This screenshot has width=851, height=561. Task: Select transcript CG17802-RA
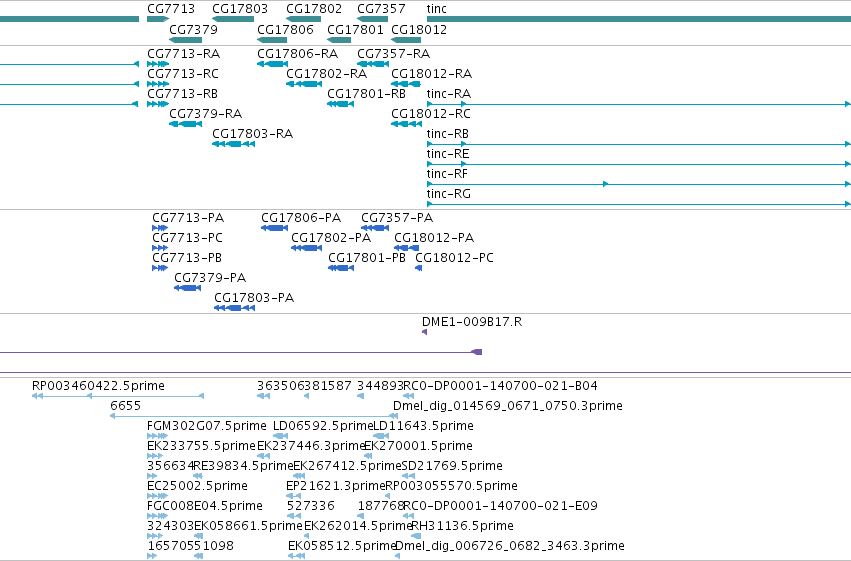(326, 74)
